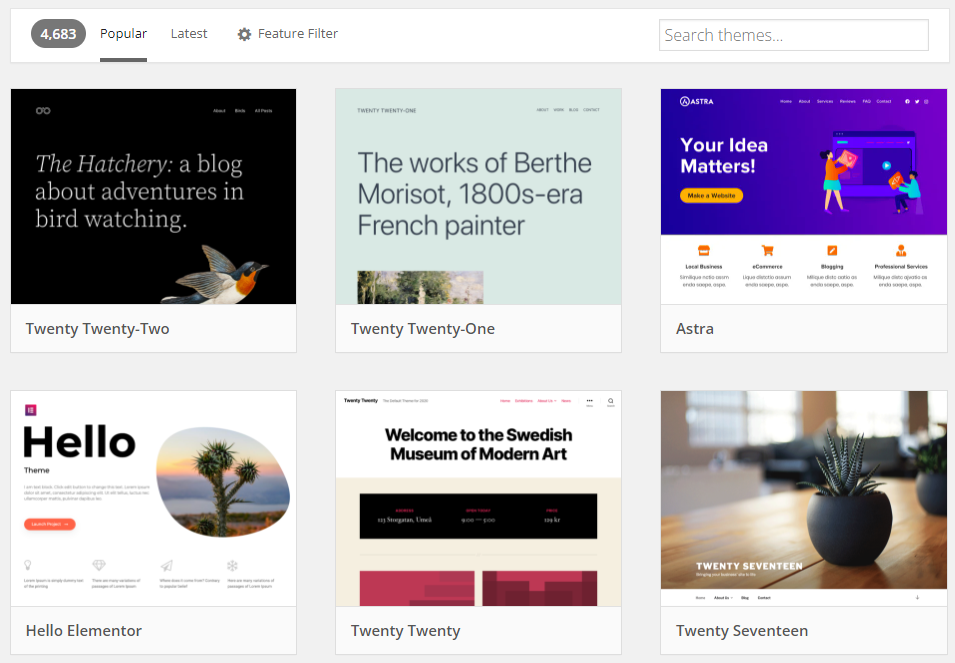Select the eCommerce shopping cart icon in Astra preview
Viewport: 955px width, 663px height.
[x=767, y=250]
